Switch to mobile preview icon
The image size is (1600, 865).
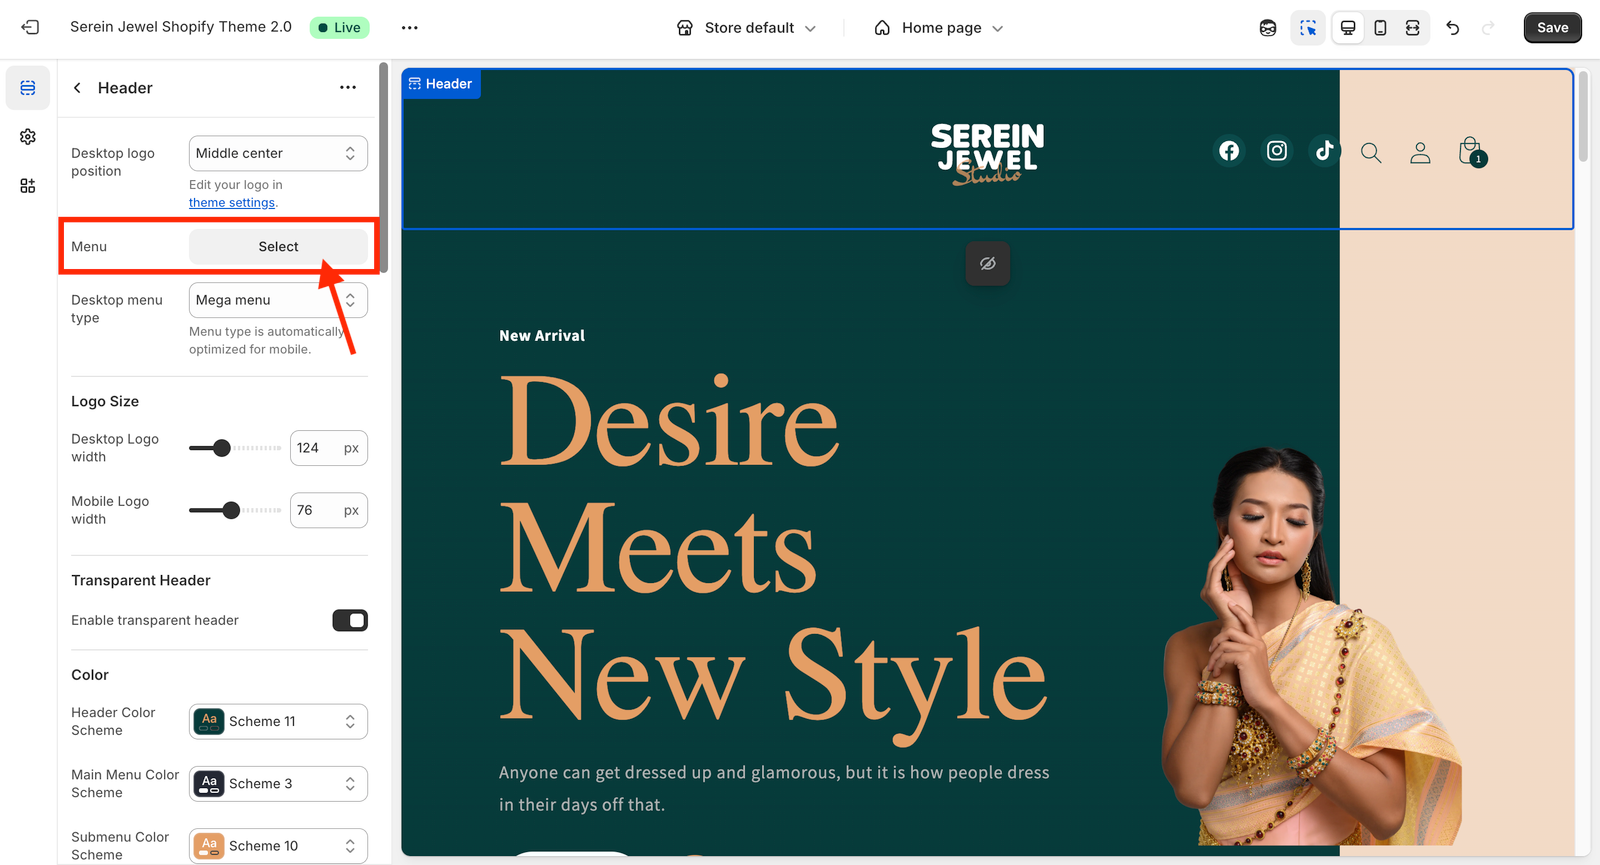[x=1380, y=28]
